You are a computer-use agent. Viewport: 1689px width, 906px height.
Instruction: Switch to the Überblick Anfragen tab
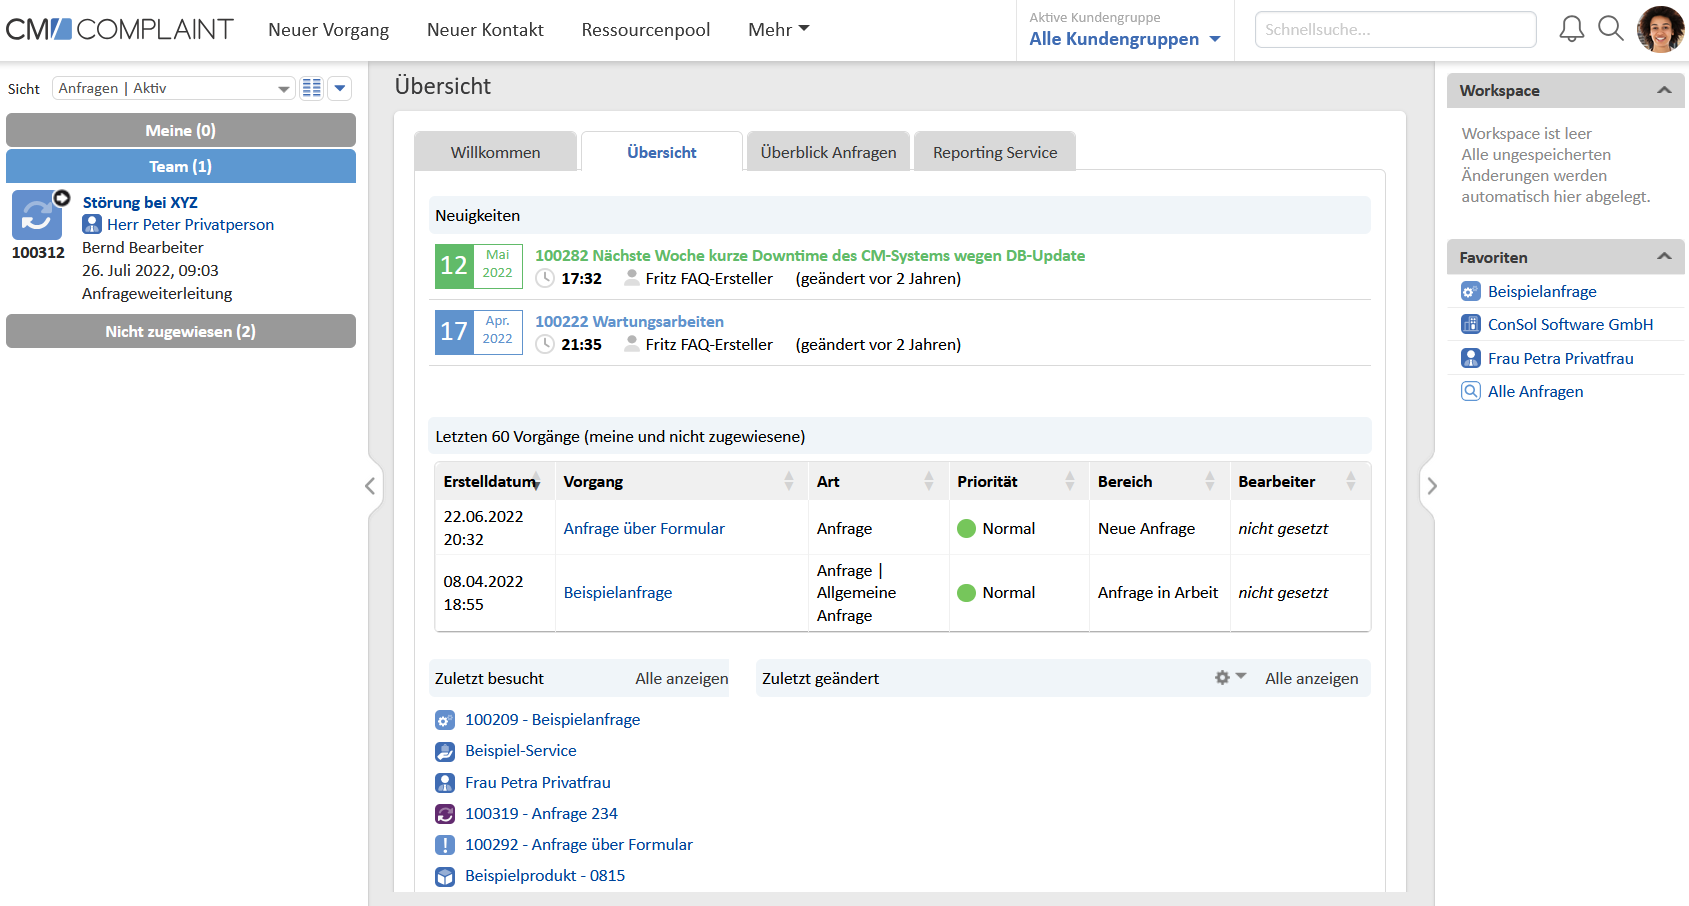point(828,152)
